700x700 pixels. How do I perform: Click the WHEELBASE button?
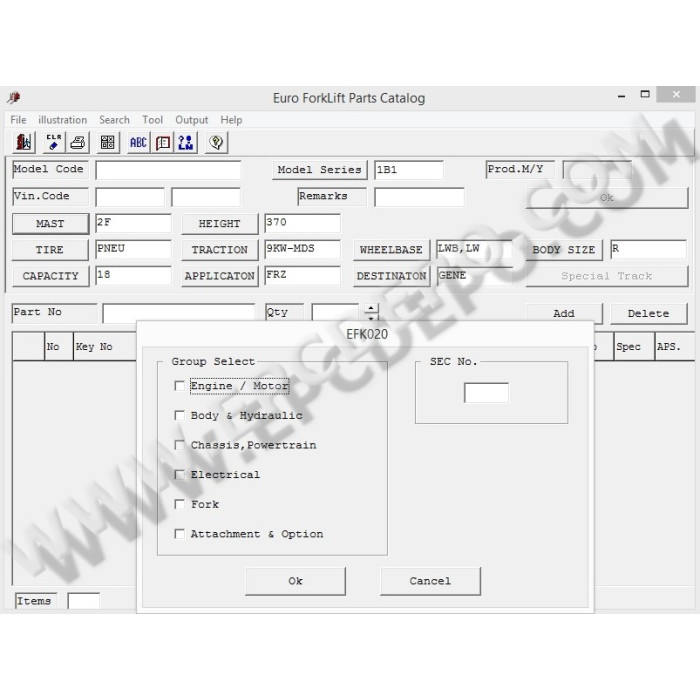(392, 250)
